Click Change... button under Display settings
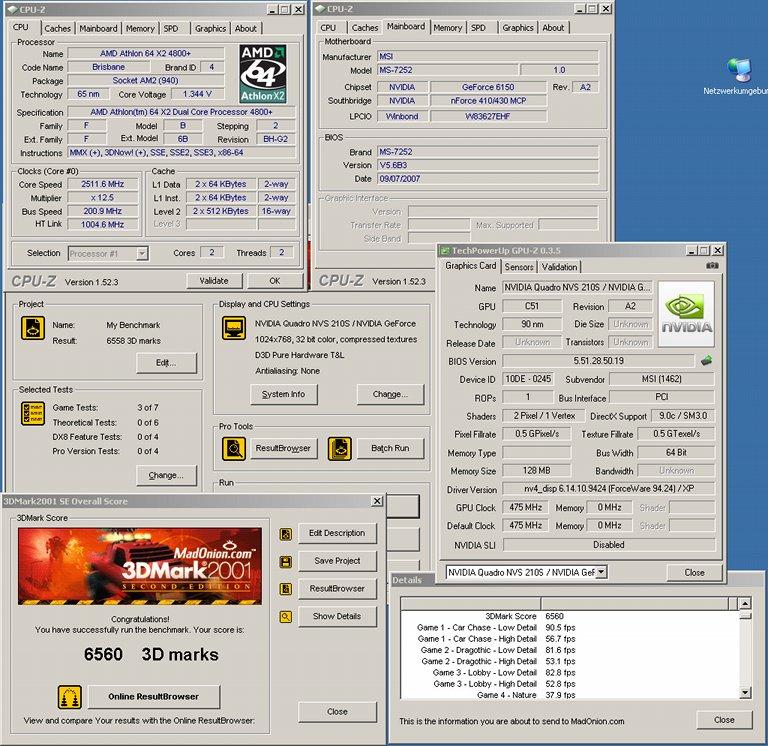Viewport: 768px width, 746px height. tap(390, 394)
